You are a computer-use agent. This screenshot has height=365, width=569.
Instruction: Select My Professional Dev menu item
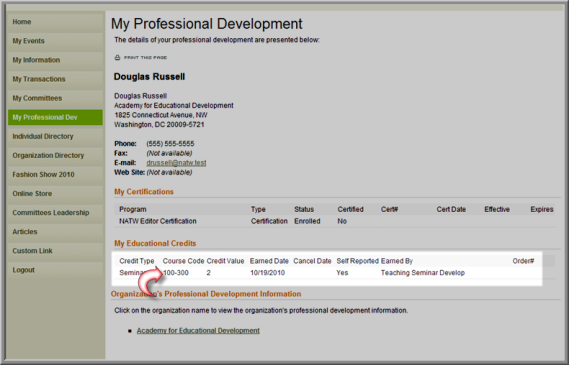coord(55,117)
